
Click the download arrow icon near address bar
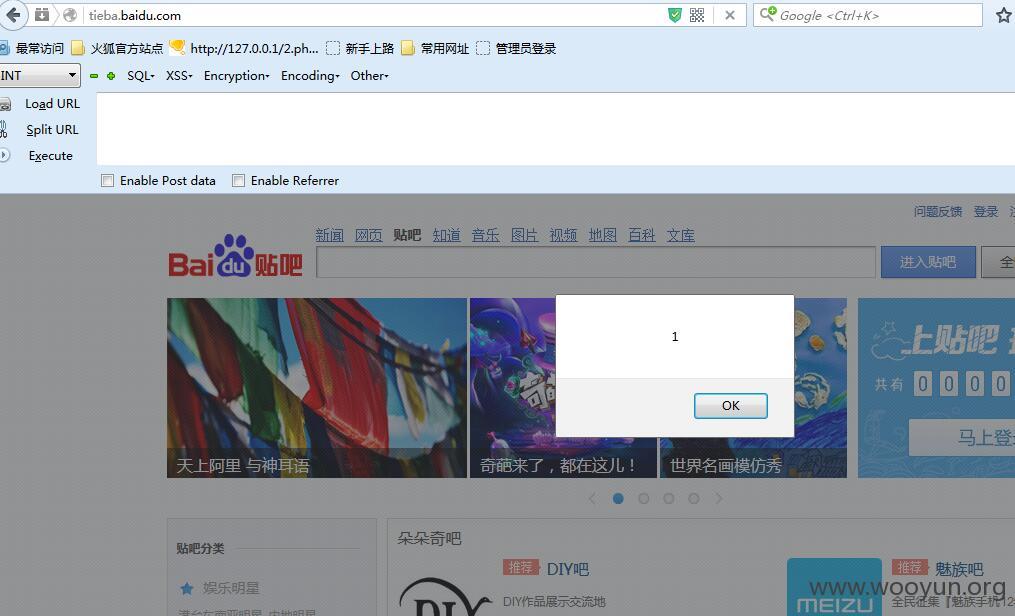[x=41, y=14]
